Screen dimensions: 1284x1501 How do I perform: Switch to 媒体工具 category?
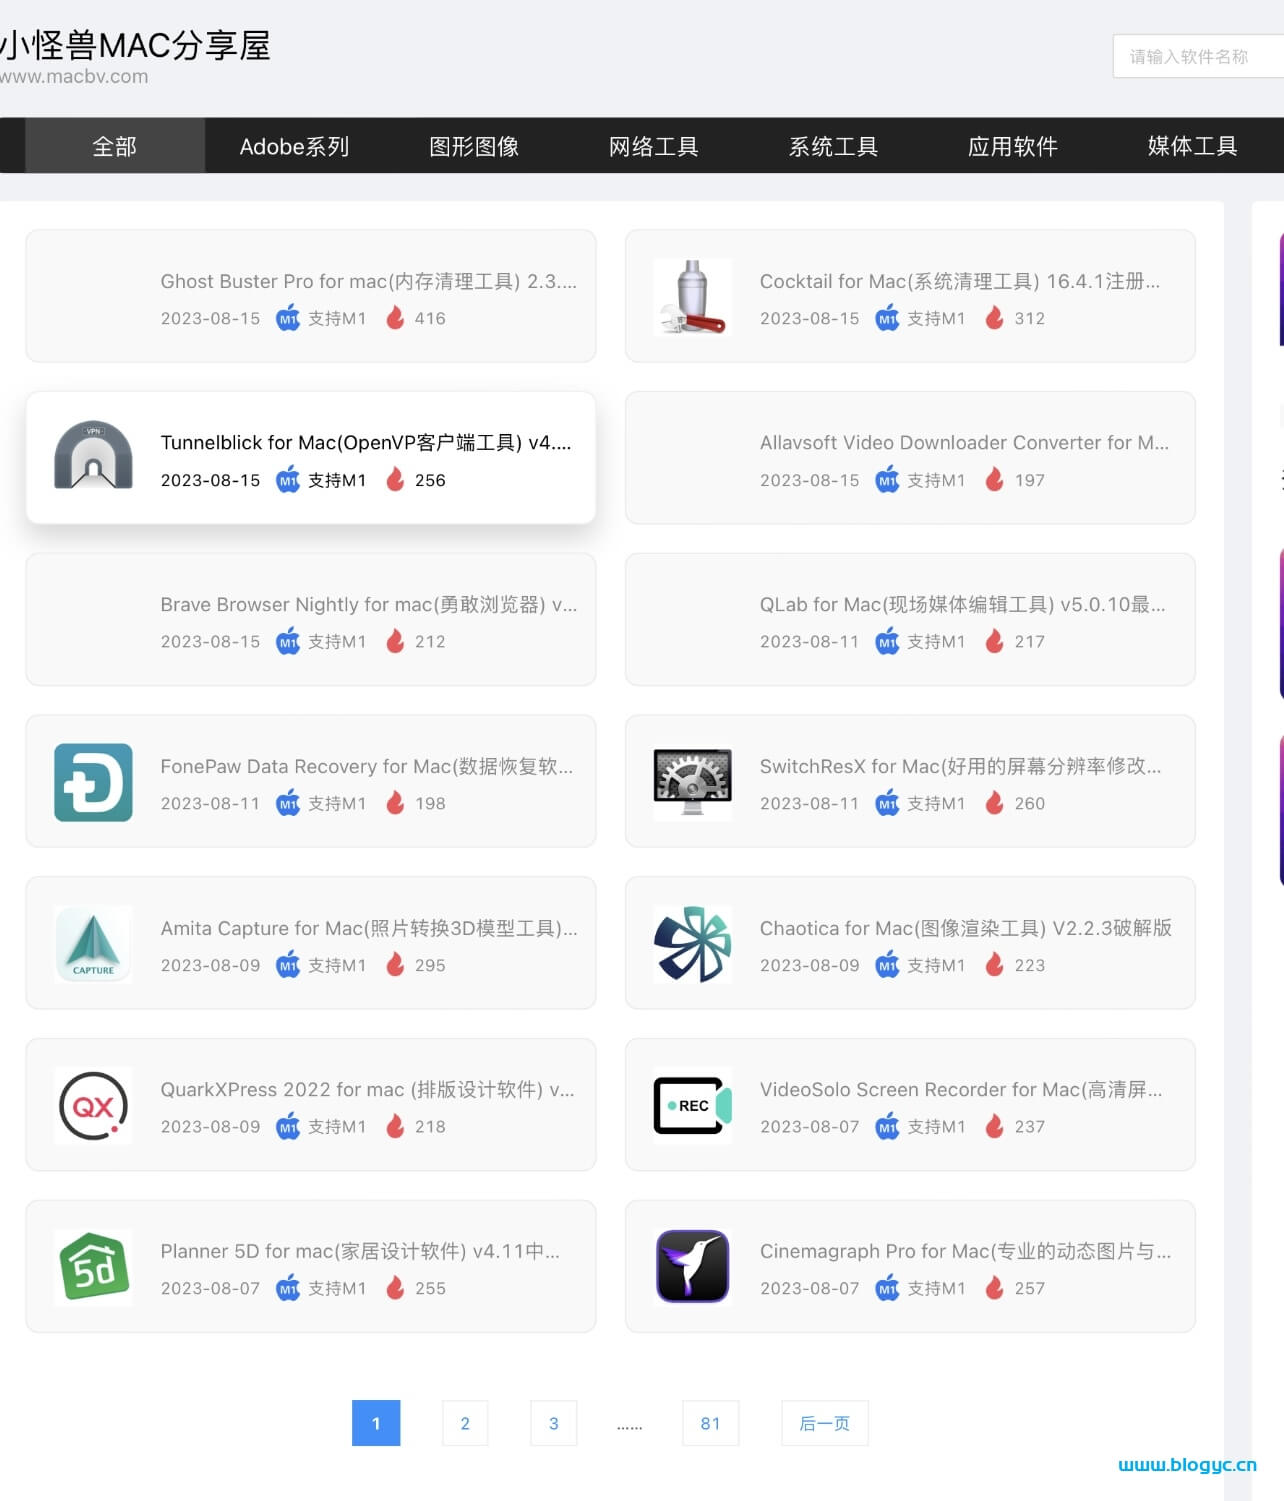point(1192,146)
